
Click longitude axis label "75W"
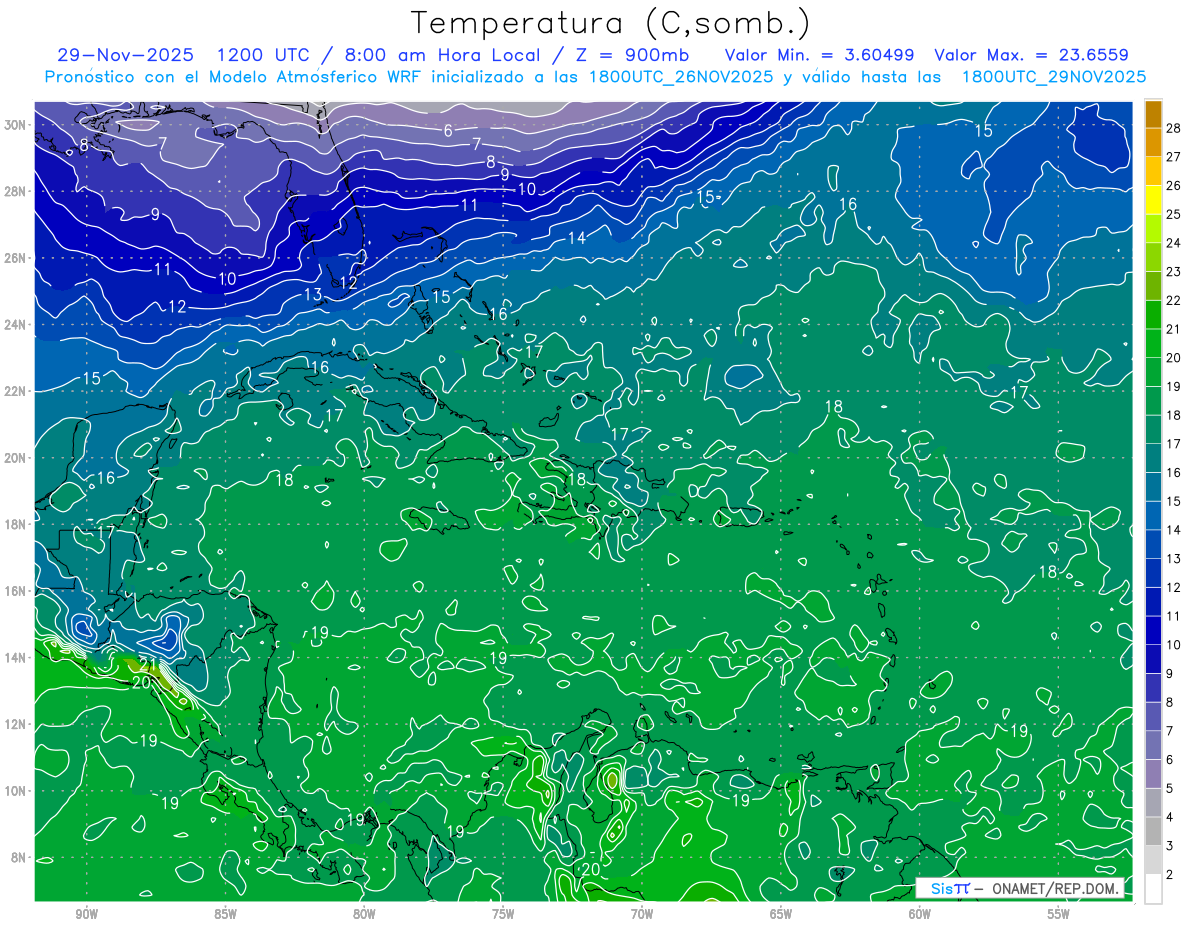pos(503,914)
